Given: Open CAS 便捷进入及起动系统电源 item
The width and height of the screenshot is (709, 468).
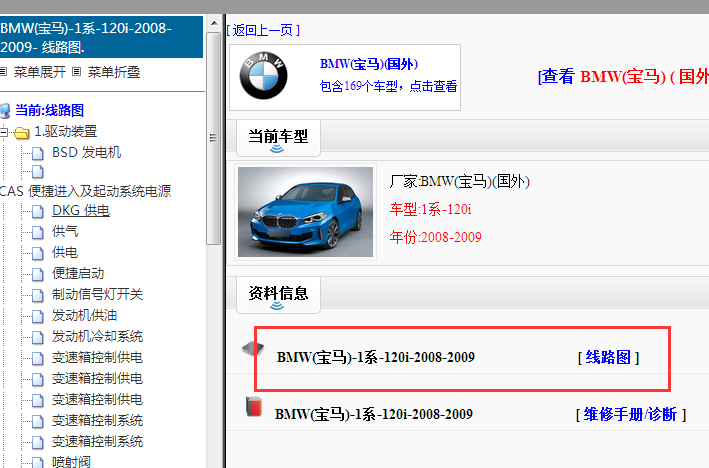Looking at the screenshot, I should coord(85,191).
